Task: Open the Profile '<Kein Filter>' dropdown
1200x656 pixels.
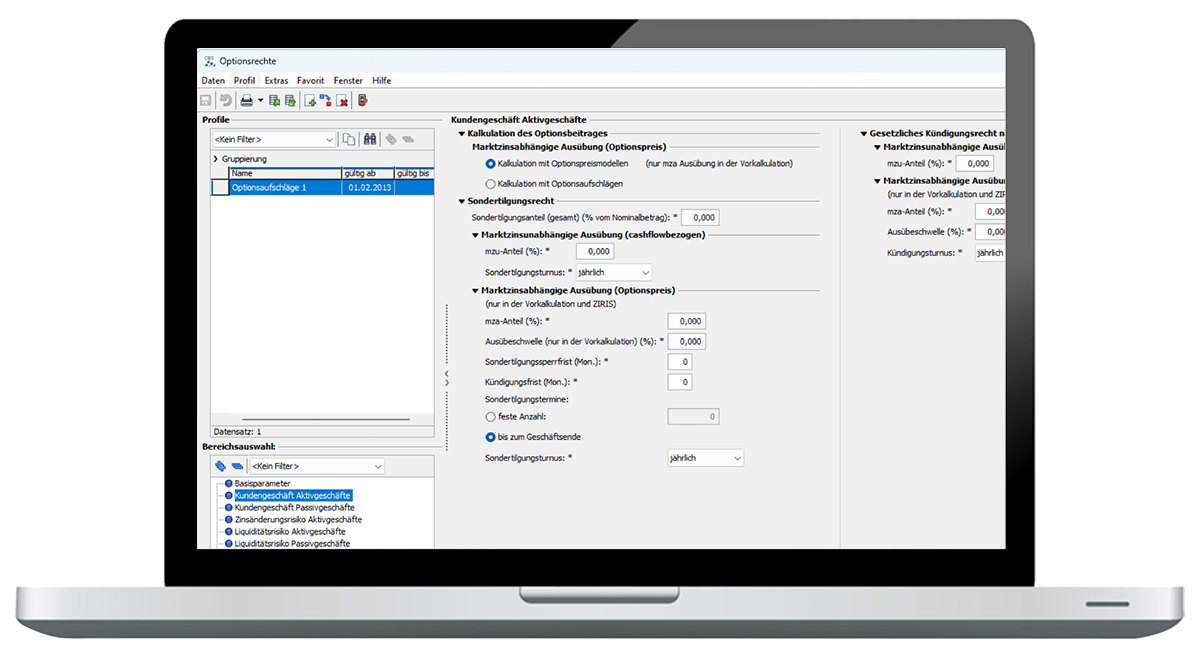Action: tap(329, 140)
